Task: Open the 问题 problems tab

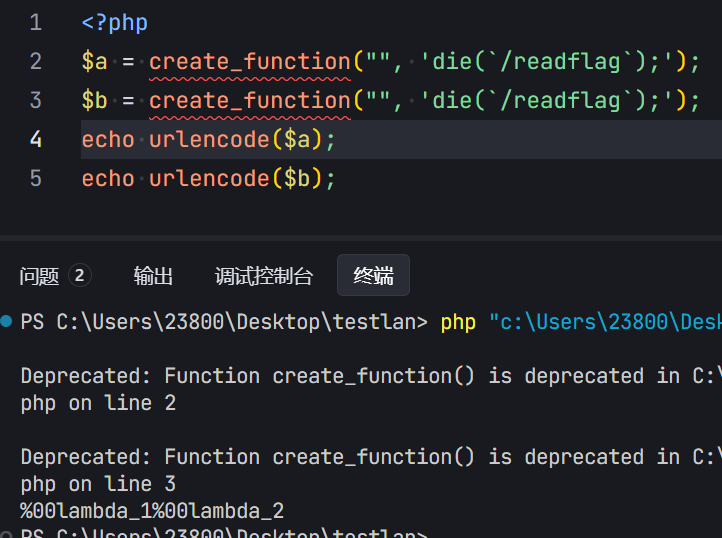Action: click(x=40, y=276)
